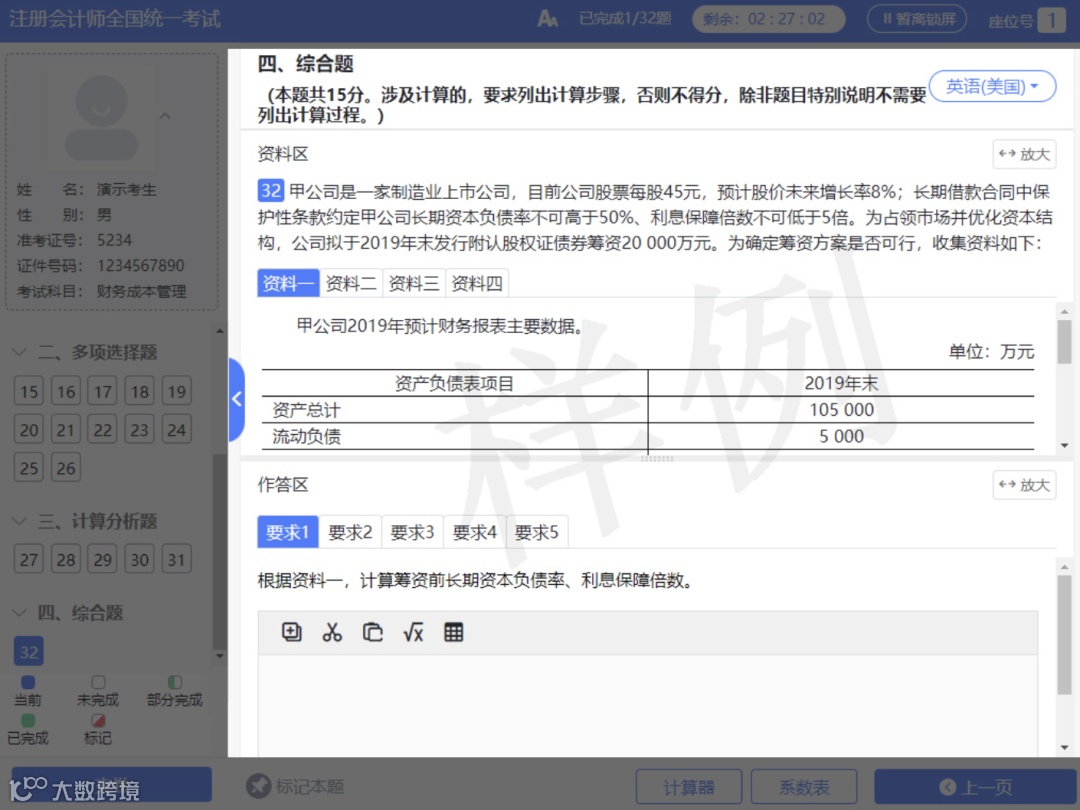Viewport: 1080px width, 810px height.
Task: Select current question 32 in sidebar
Action: point(29,651)
